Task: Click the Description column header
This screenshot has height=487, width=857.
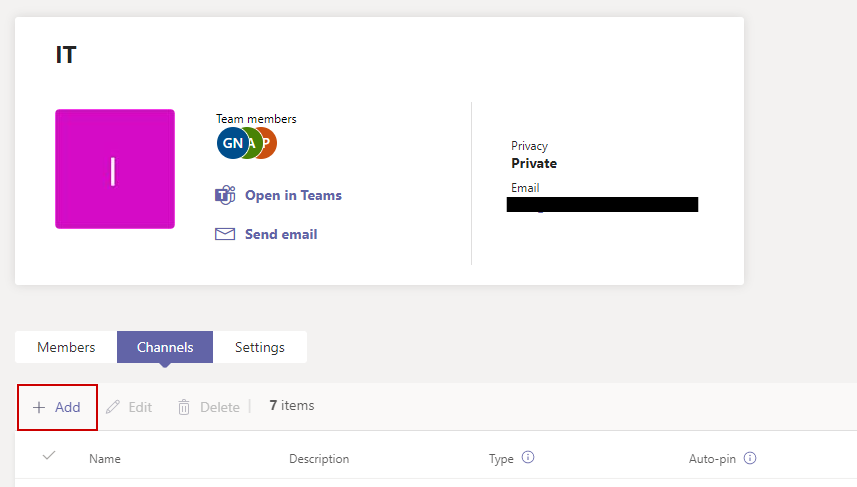Action: coord(319,459)
